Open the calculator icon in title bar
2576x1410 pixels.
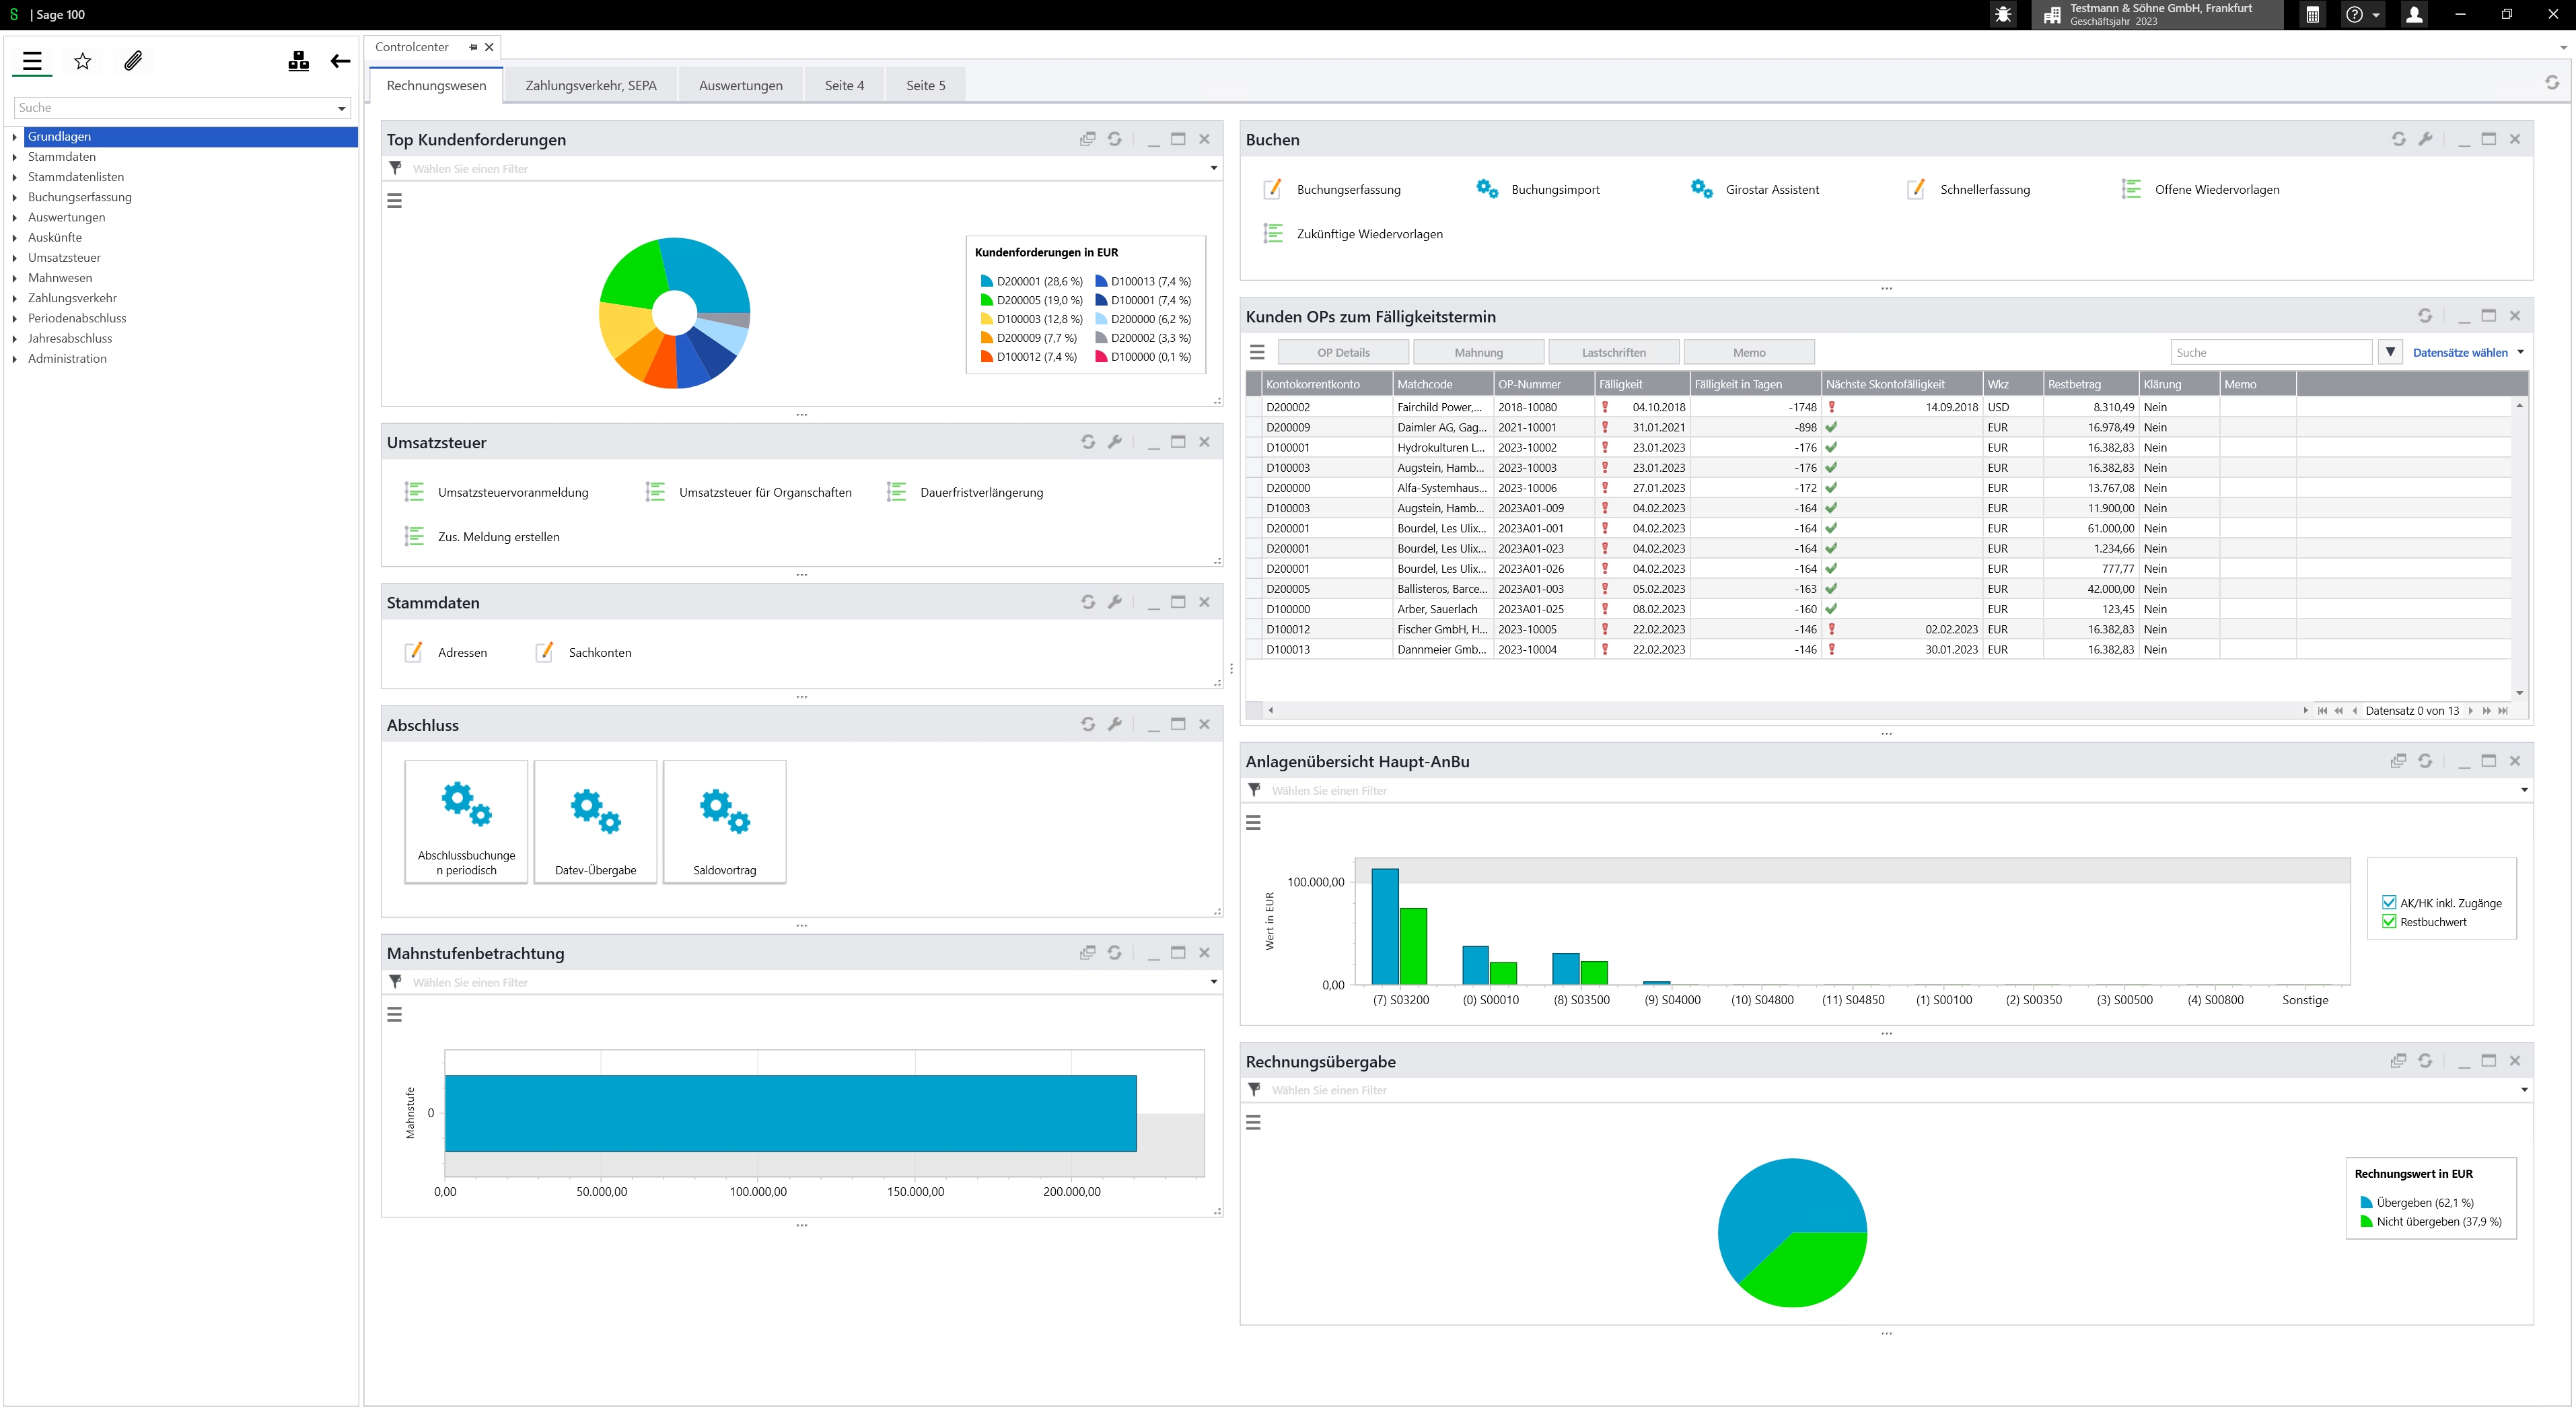tap(2312, 15)
